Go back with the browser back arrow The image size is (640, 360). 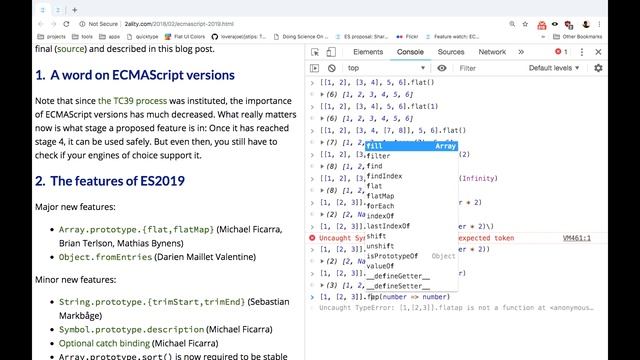pyautogui.click(x=40, y=24)
